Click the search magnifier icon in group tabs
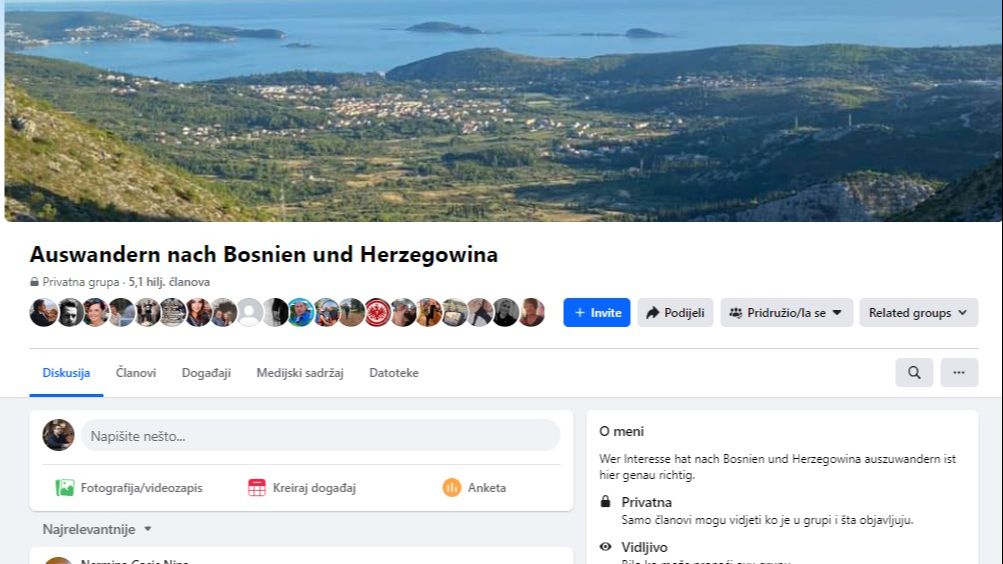Image resolution: width=1003 pixels, height=564 pixels. 914,372
